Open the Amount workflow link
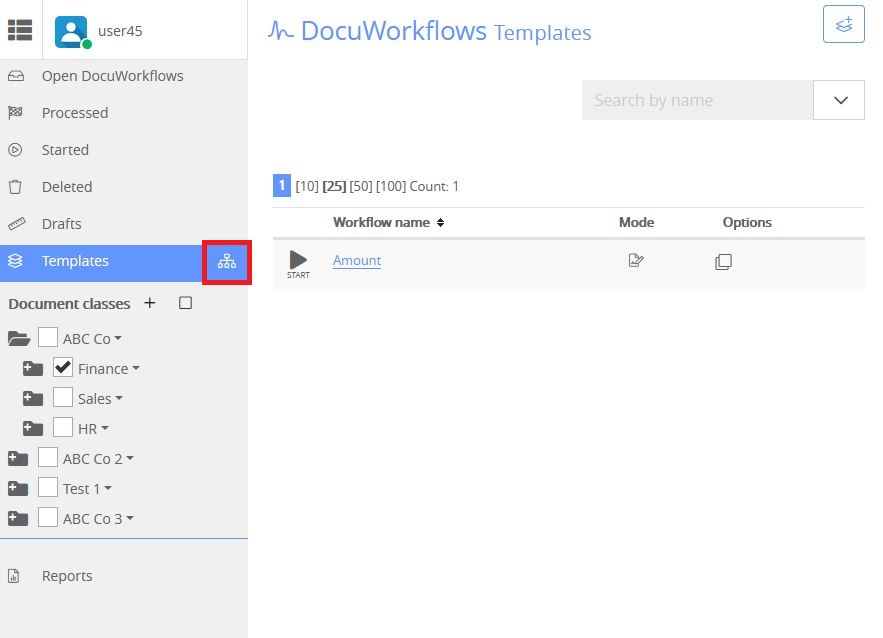 click(357, 260)
